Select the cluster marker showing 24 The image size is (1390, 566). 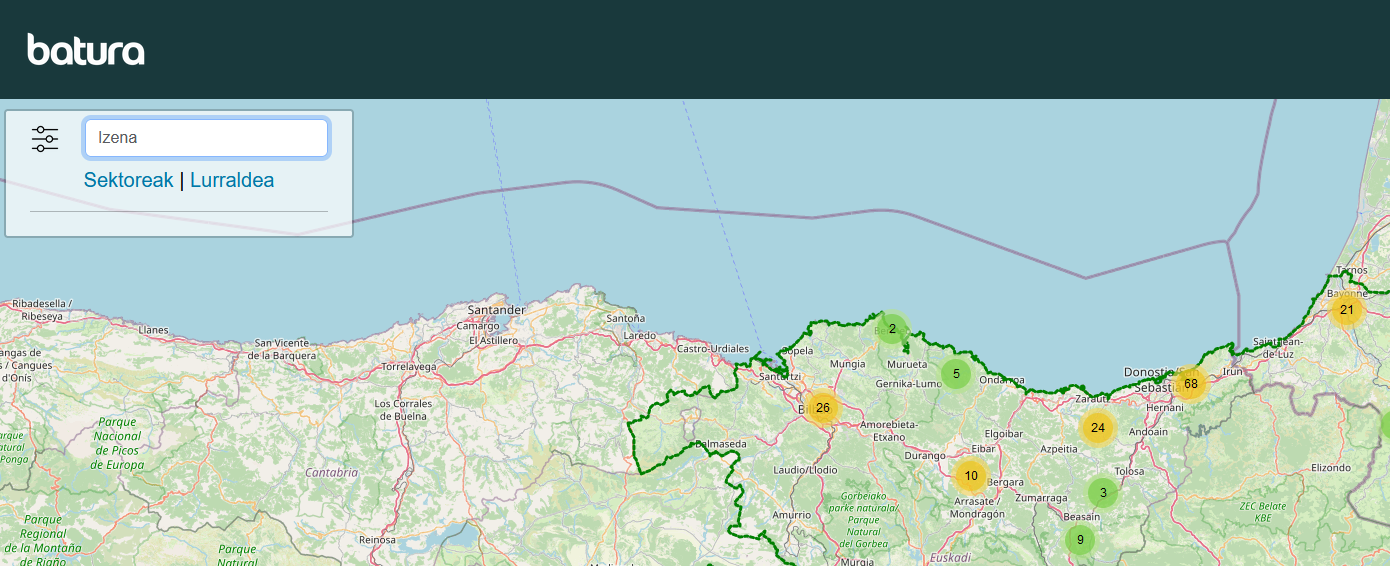pyautogui.click(x=1098, y=428)
